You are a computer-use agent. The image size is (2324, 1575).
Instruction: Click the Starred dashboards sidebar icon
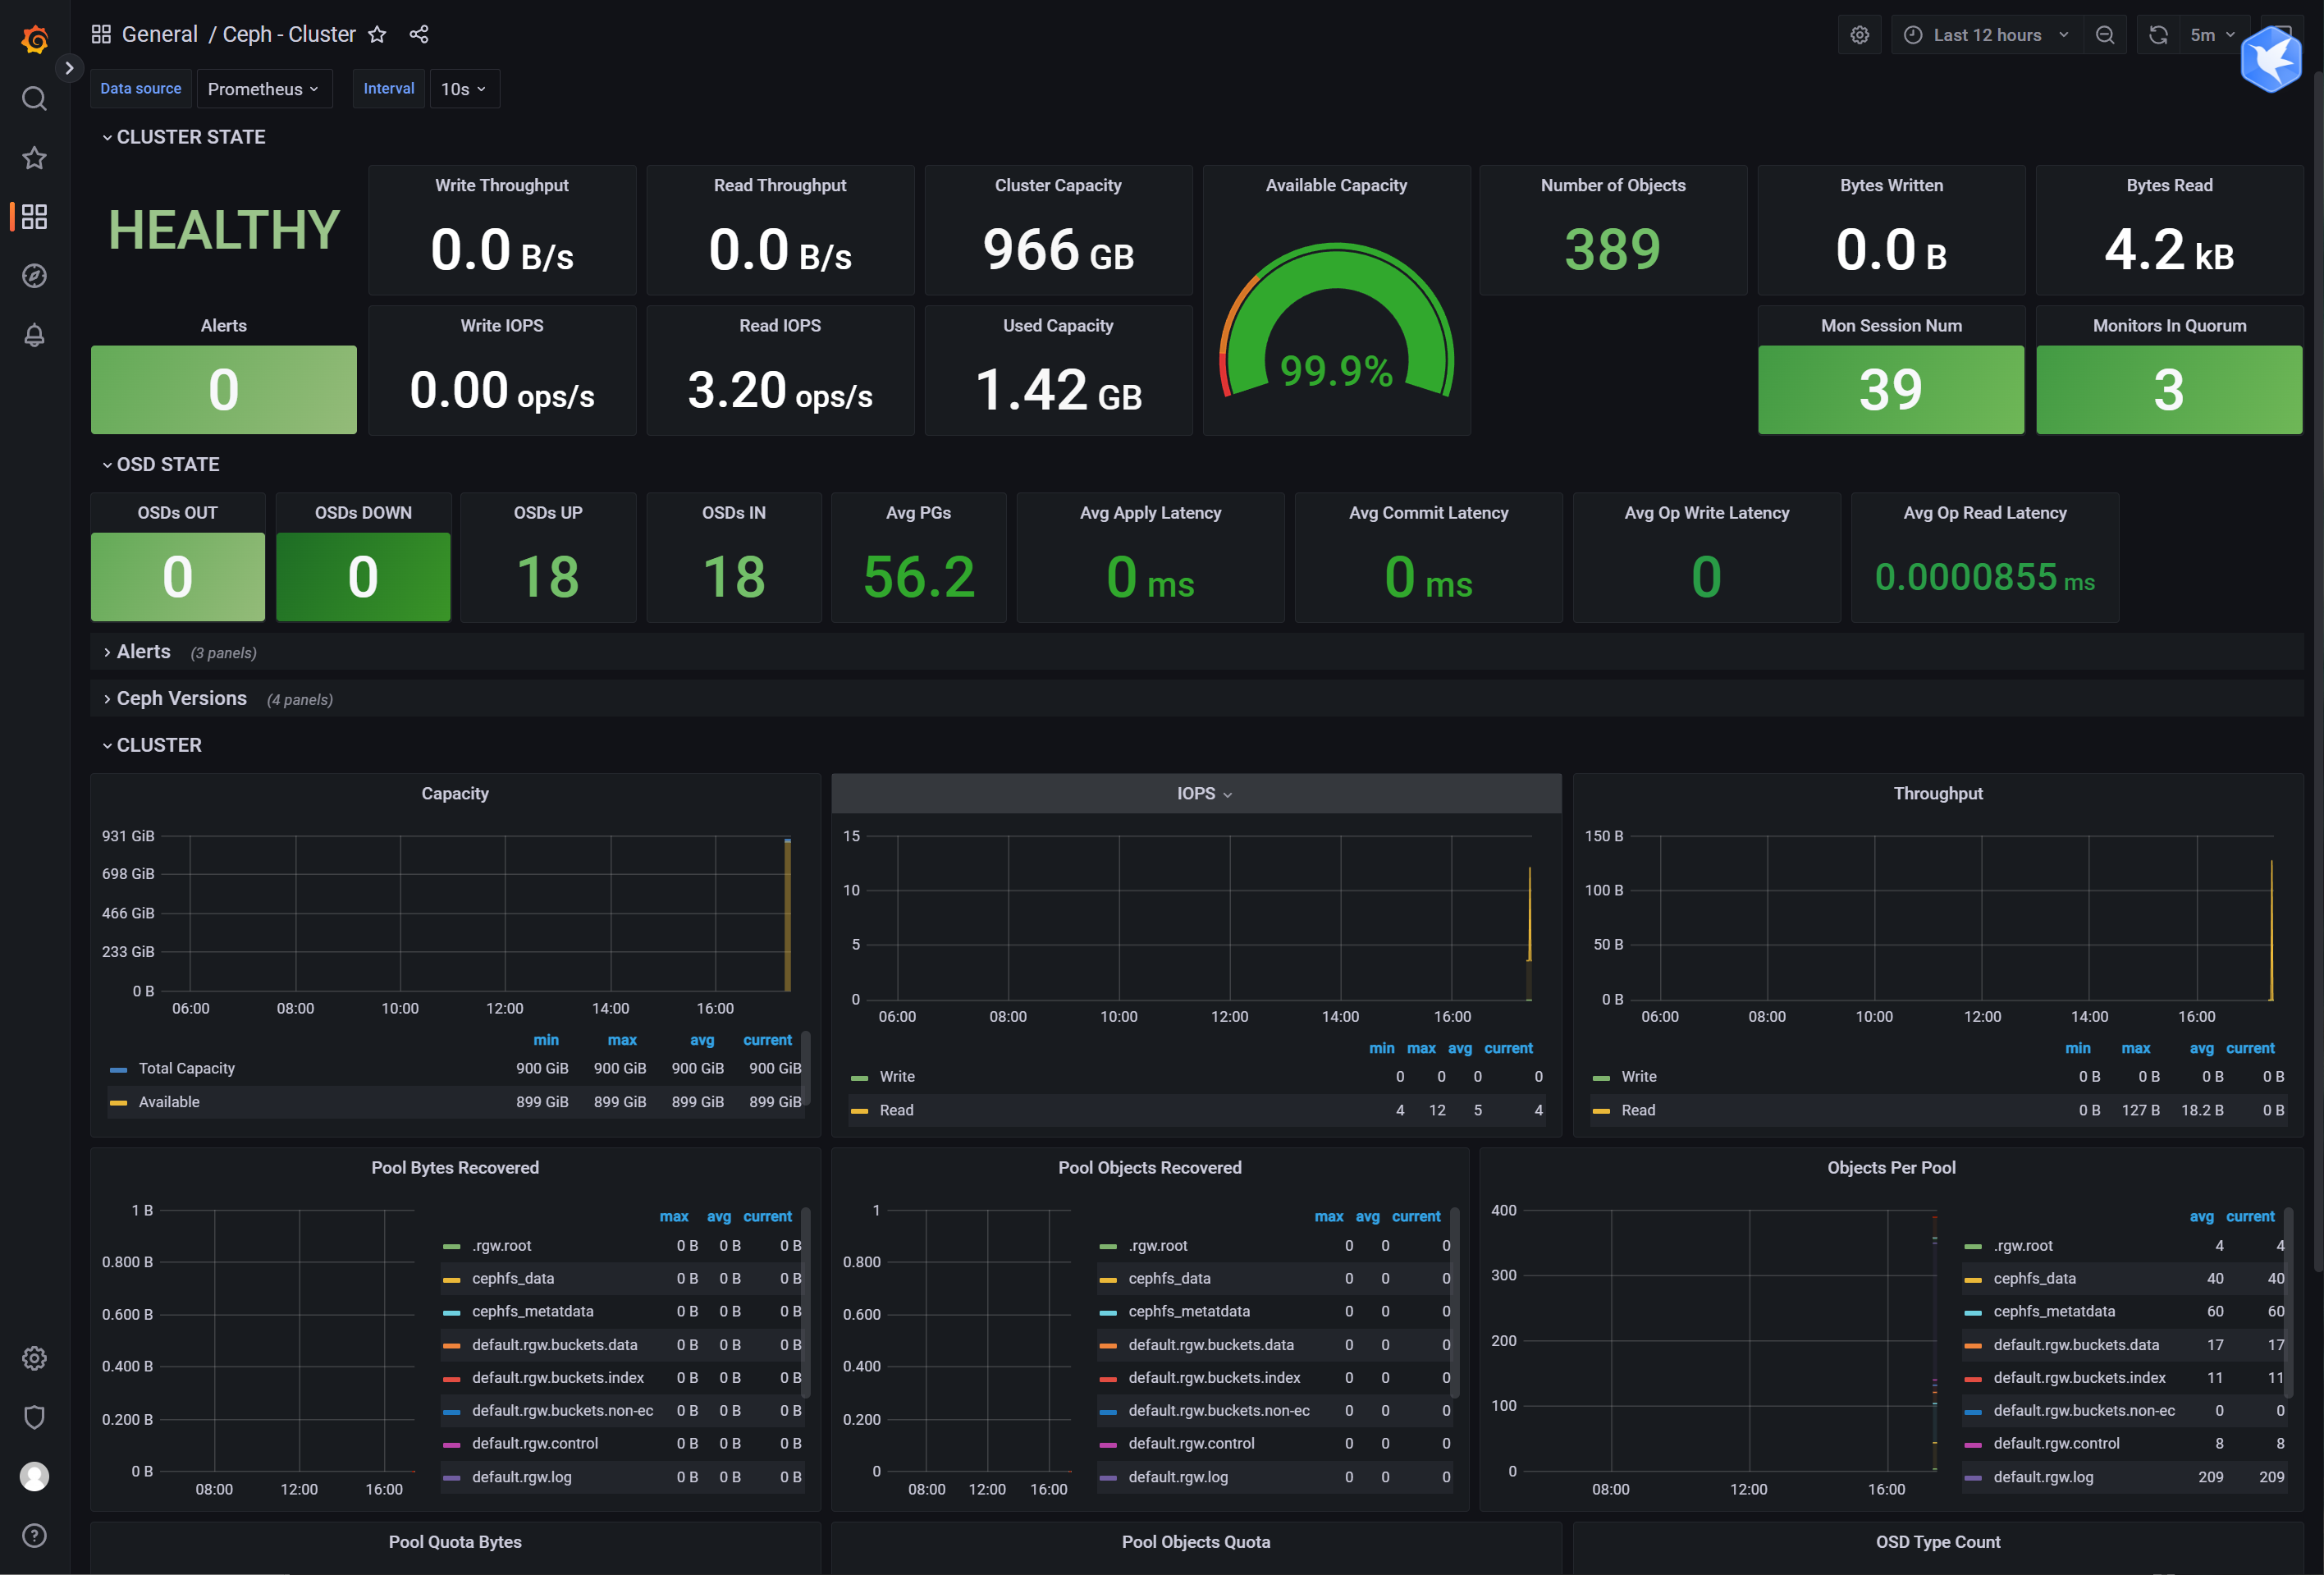[x=34, y=158]
